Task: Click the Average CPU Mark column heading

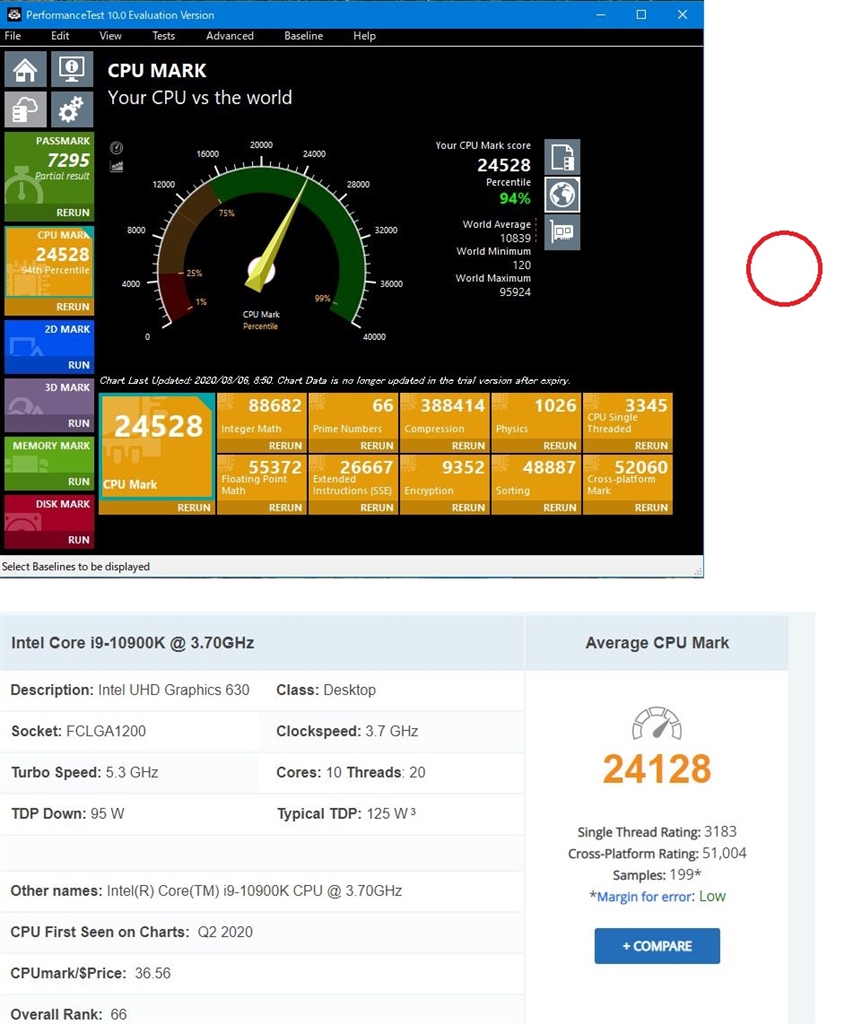Action: tap(657, 643)
